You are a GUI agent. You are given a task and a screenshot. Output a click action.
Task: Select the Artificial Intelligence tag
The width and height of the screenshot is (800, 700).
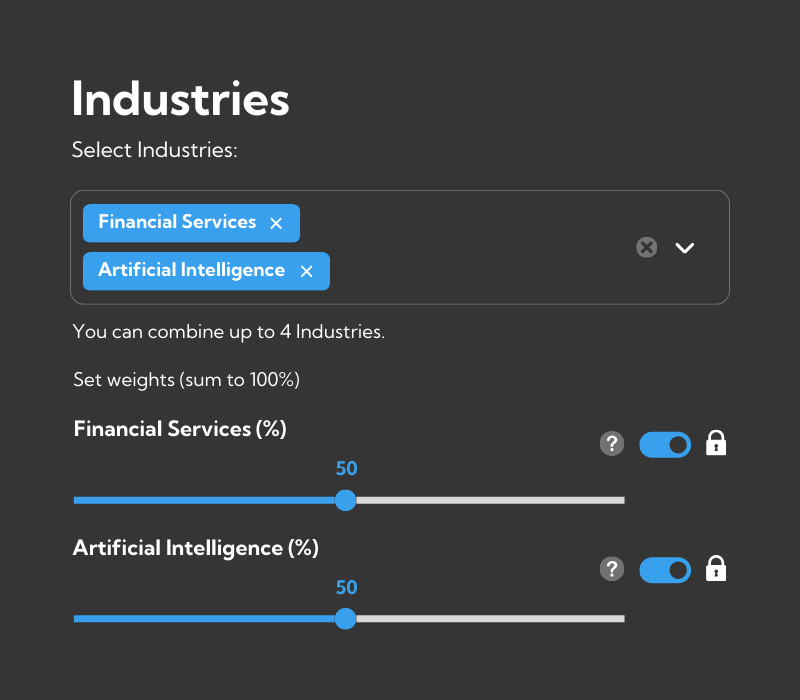[190, 270]
